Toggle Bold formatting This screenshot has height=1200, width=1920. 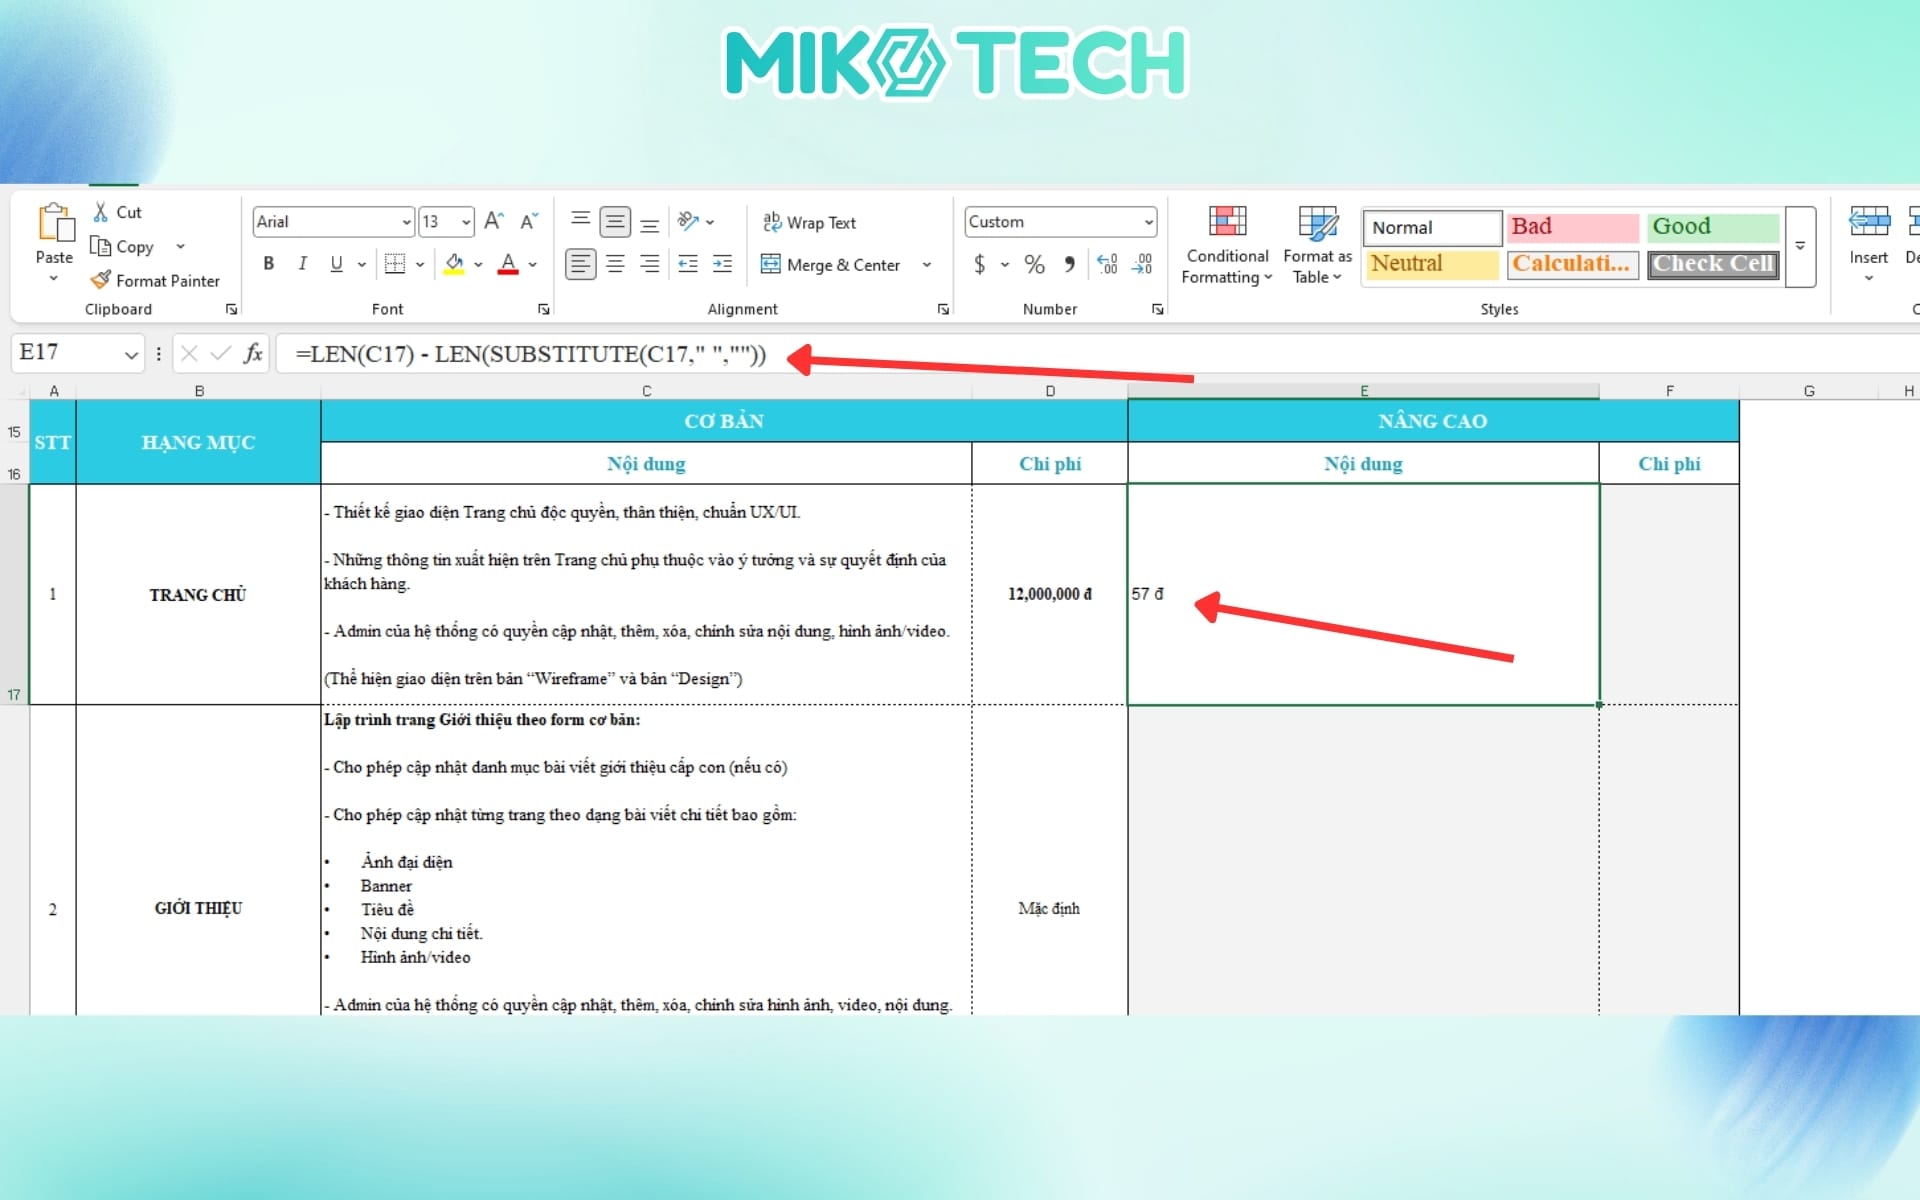click(268, 264)
